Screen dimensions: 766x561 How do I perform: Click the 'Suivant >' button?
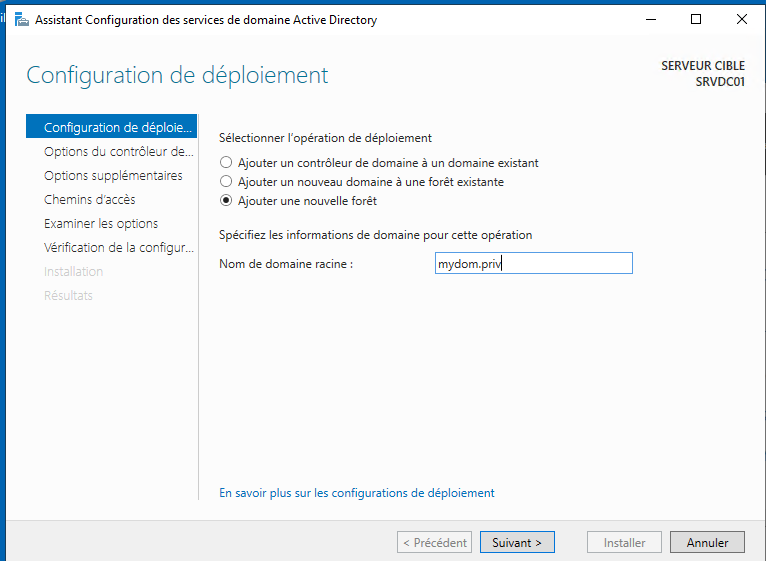coord(517,542)
